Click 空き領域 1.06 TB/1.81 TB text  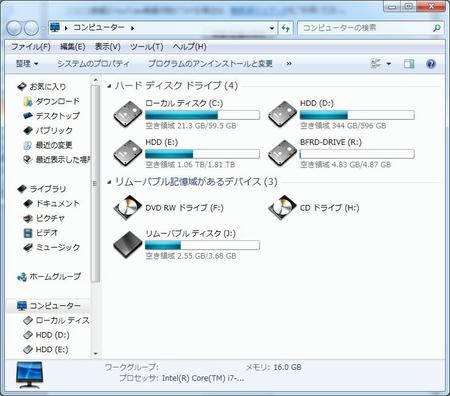pos(190,165)
